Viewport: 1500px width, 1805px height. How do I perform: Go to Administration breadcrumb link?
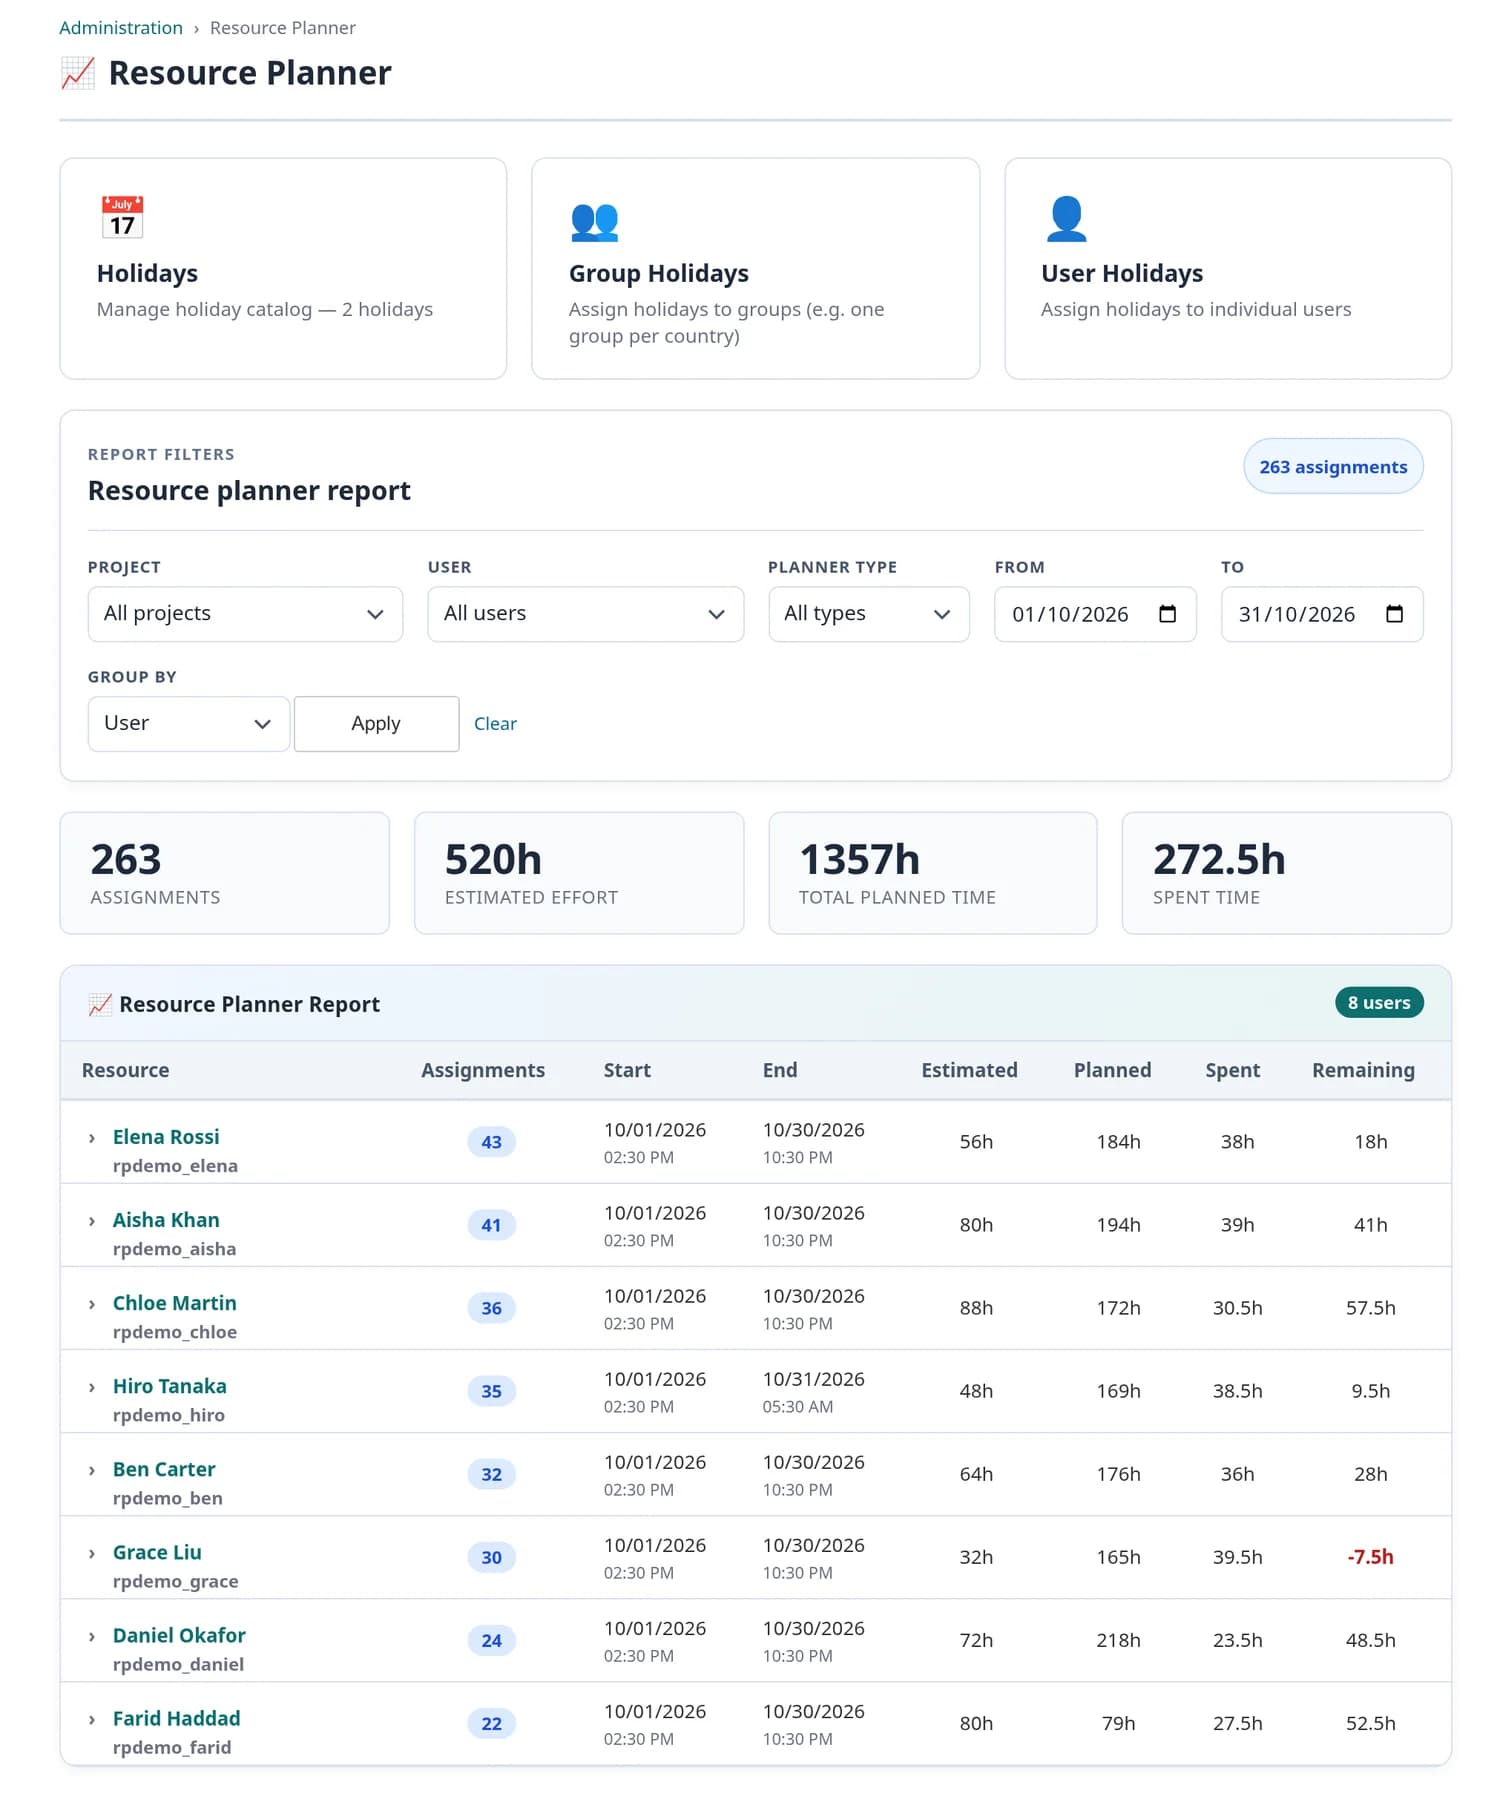coord(121,28)
